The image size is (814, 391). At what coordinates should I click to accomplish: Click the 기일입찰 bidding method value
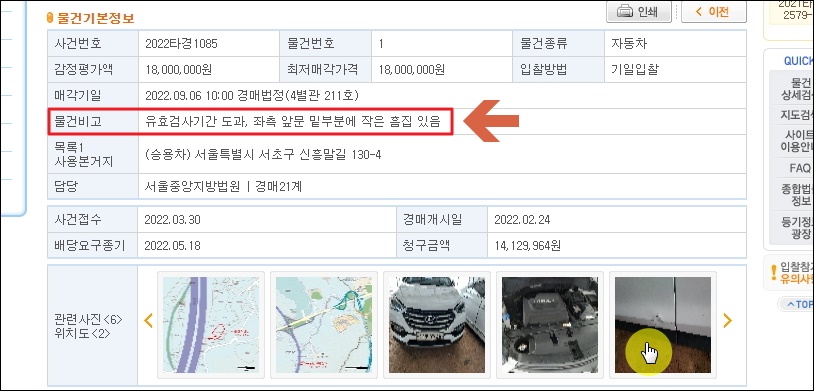pyautogui.click(x=635, y=70)
